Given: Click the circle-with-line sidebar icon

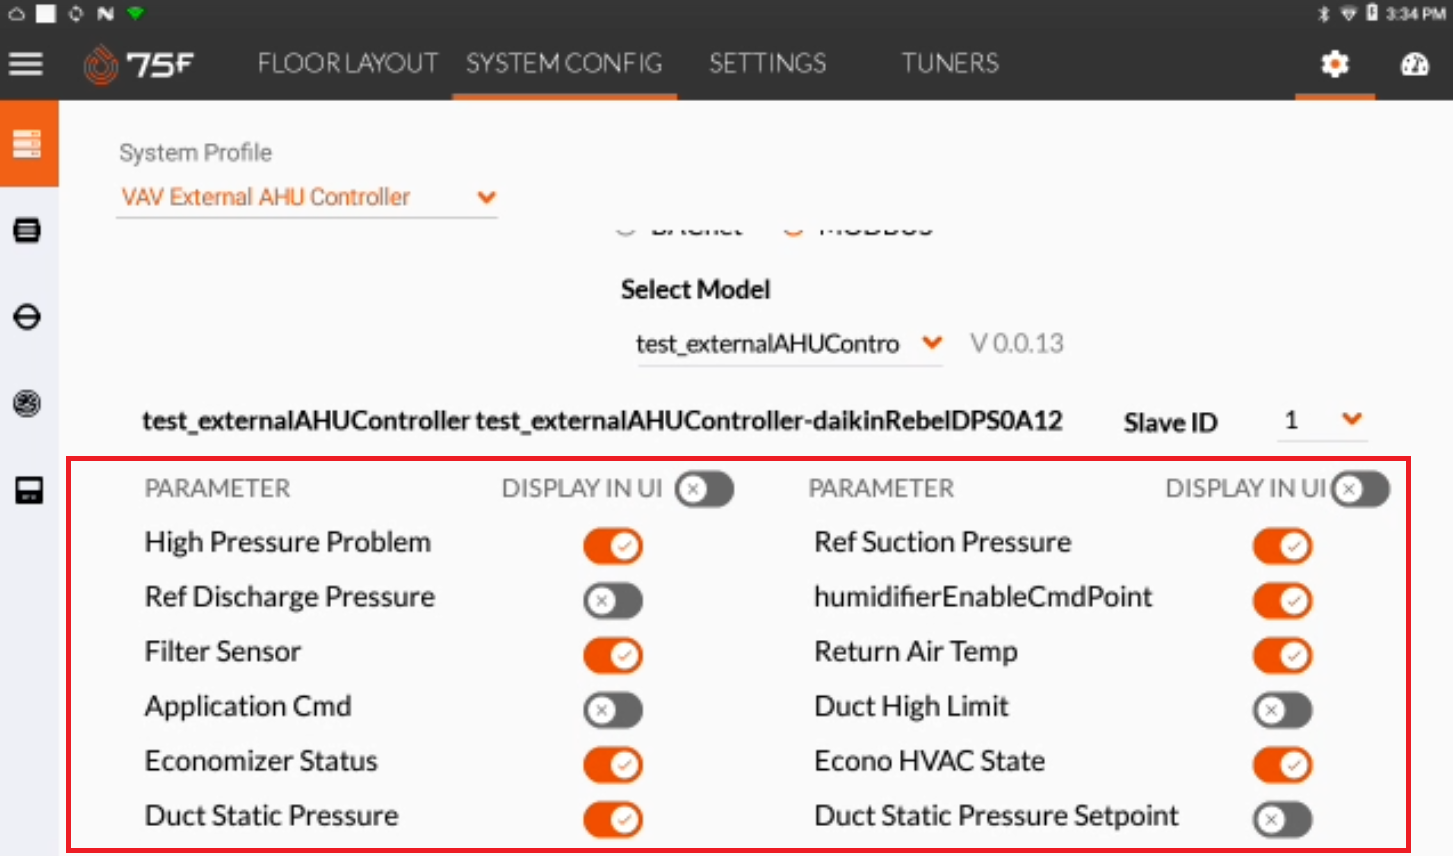Looking at the screenshot, I should 27,317.
